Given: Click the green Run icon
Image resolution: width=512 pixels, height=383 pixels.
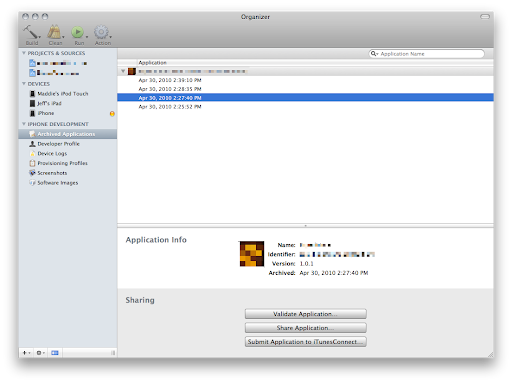Looking at the screenshot, I should (77, 32).
